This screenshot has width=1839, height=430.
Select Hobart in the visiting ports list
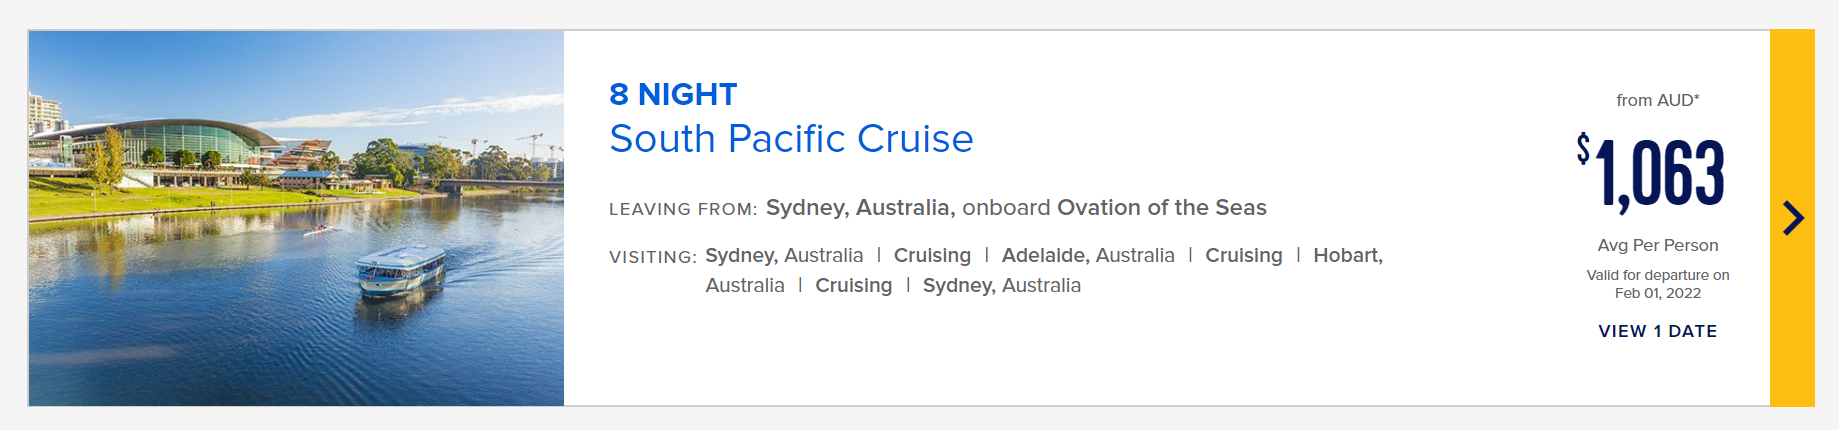pyautogui.click(x=1348, y=255)
